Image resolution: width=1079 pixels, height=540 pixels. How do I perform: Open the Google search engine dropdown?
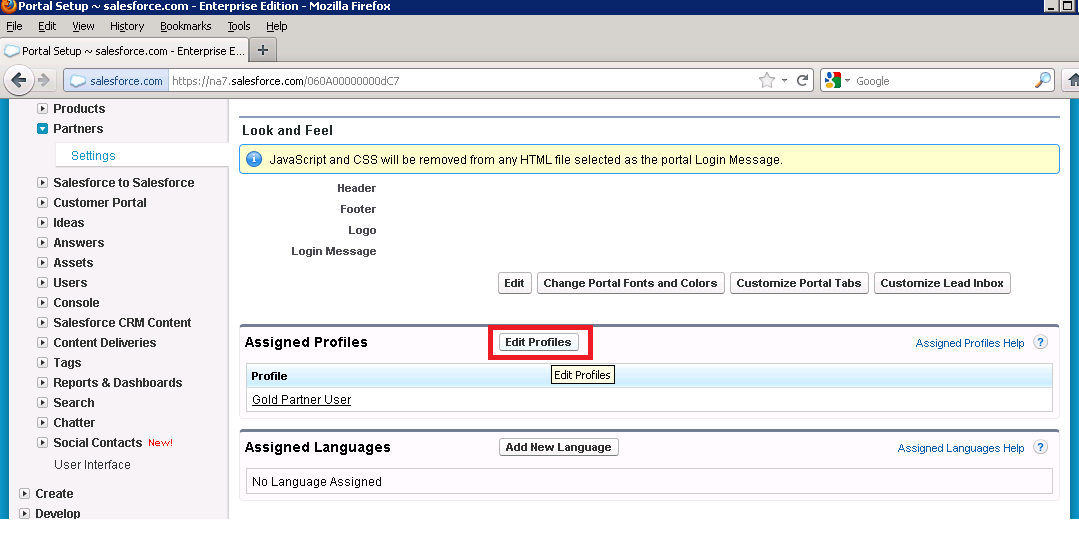838,81
